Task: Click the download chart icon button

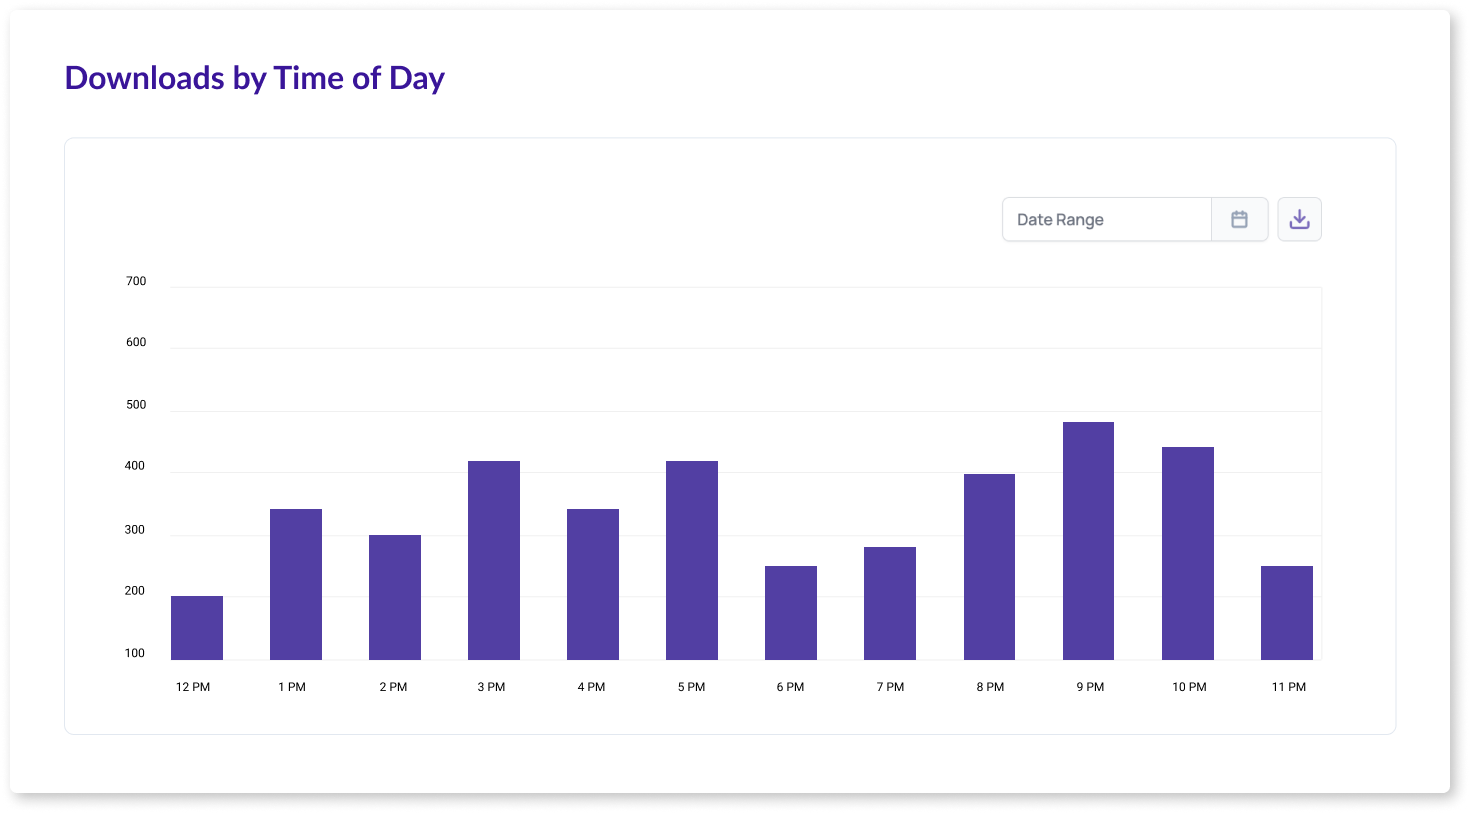Action: pos(1299,219)
